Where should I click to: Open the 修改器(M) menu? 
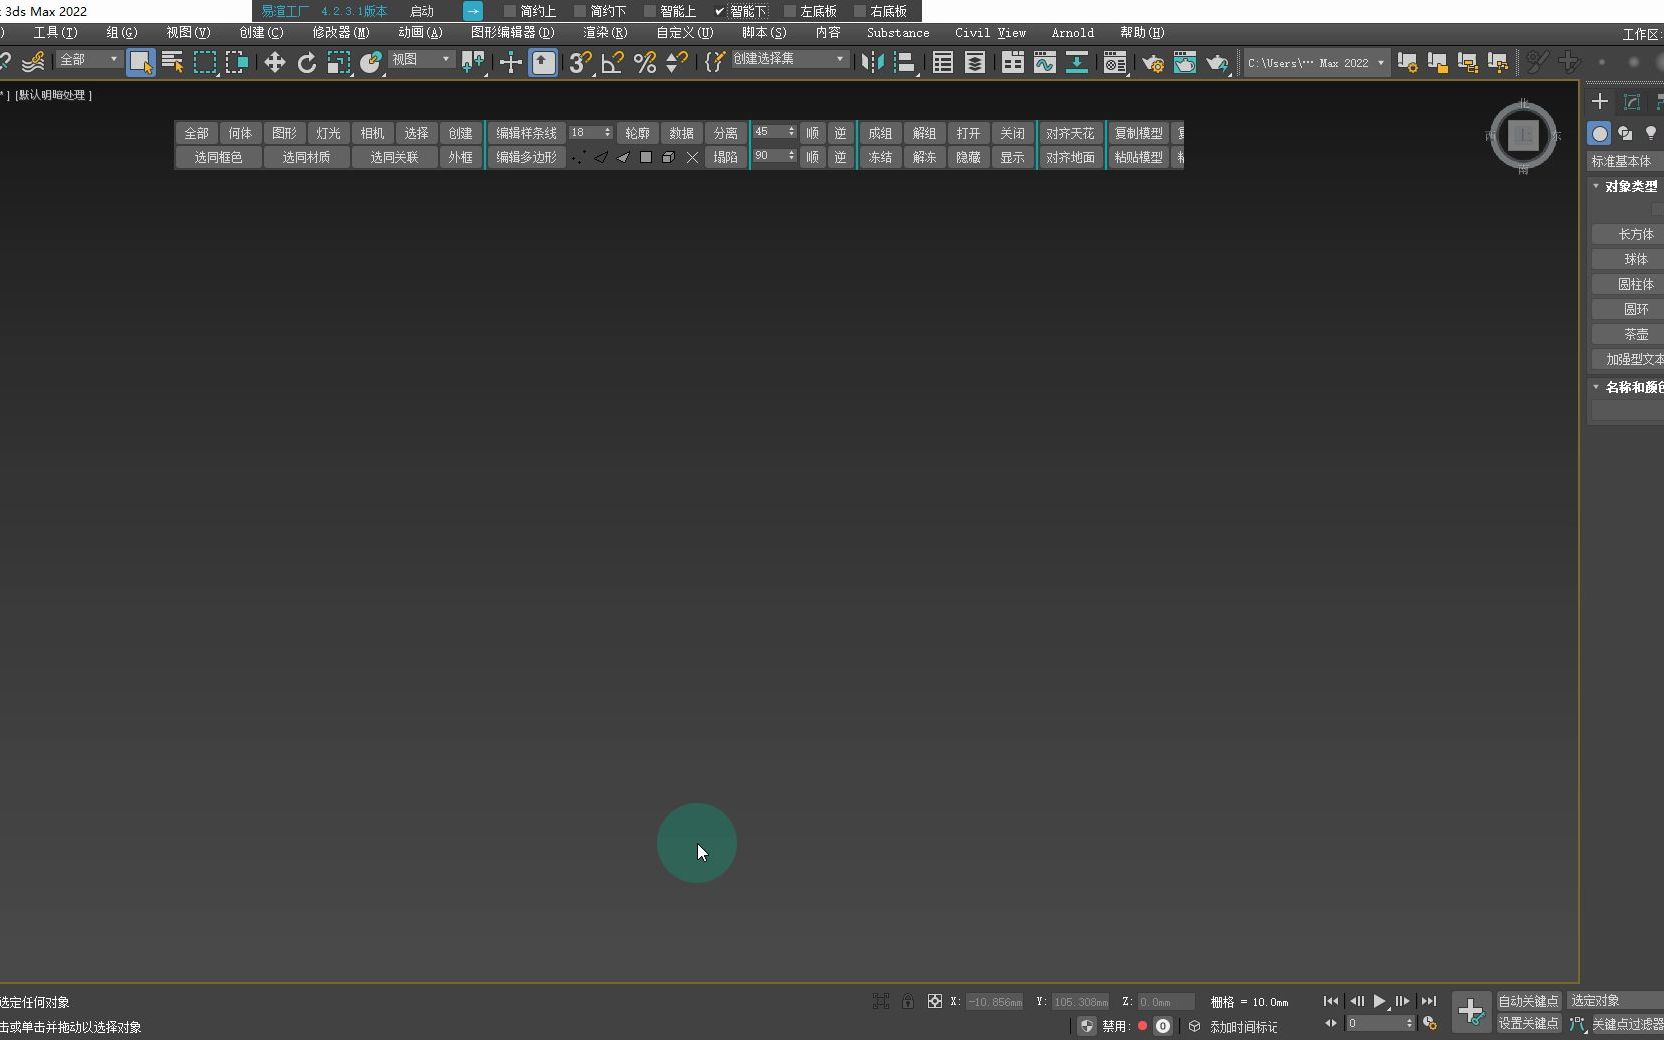pyautogui.click(x=340, y=33)
